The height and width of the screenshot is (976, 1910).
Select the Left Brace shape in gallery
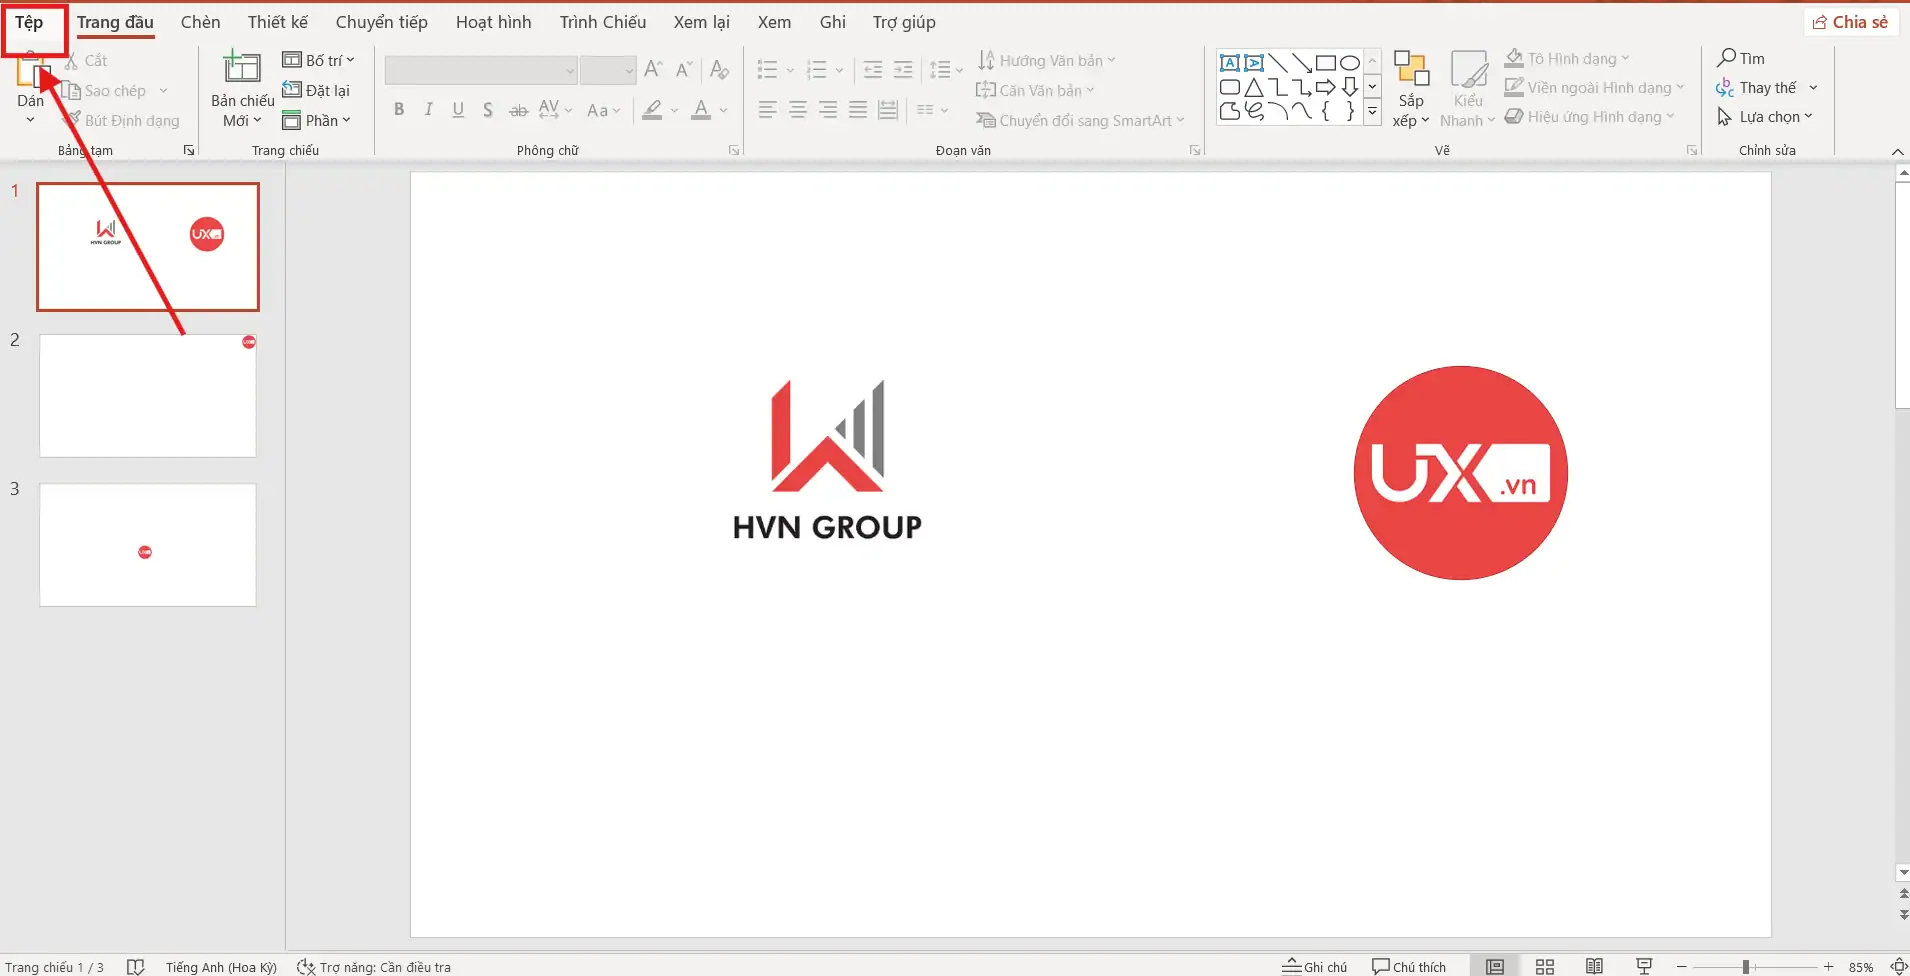tap(1326, 111)
